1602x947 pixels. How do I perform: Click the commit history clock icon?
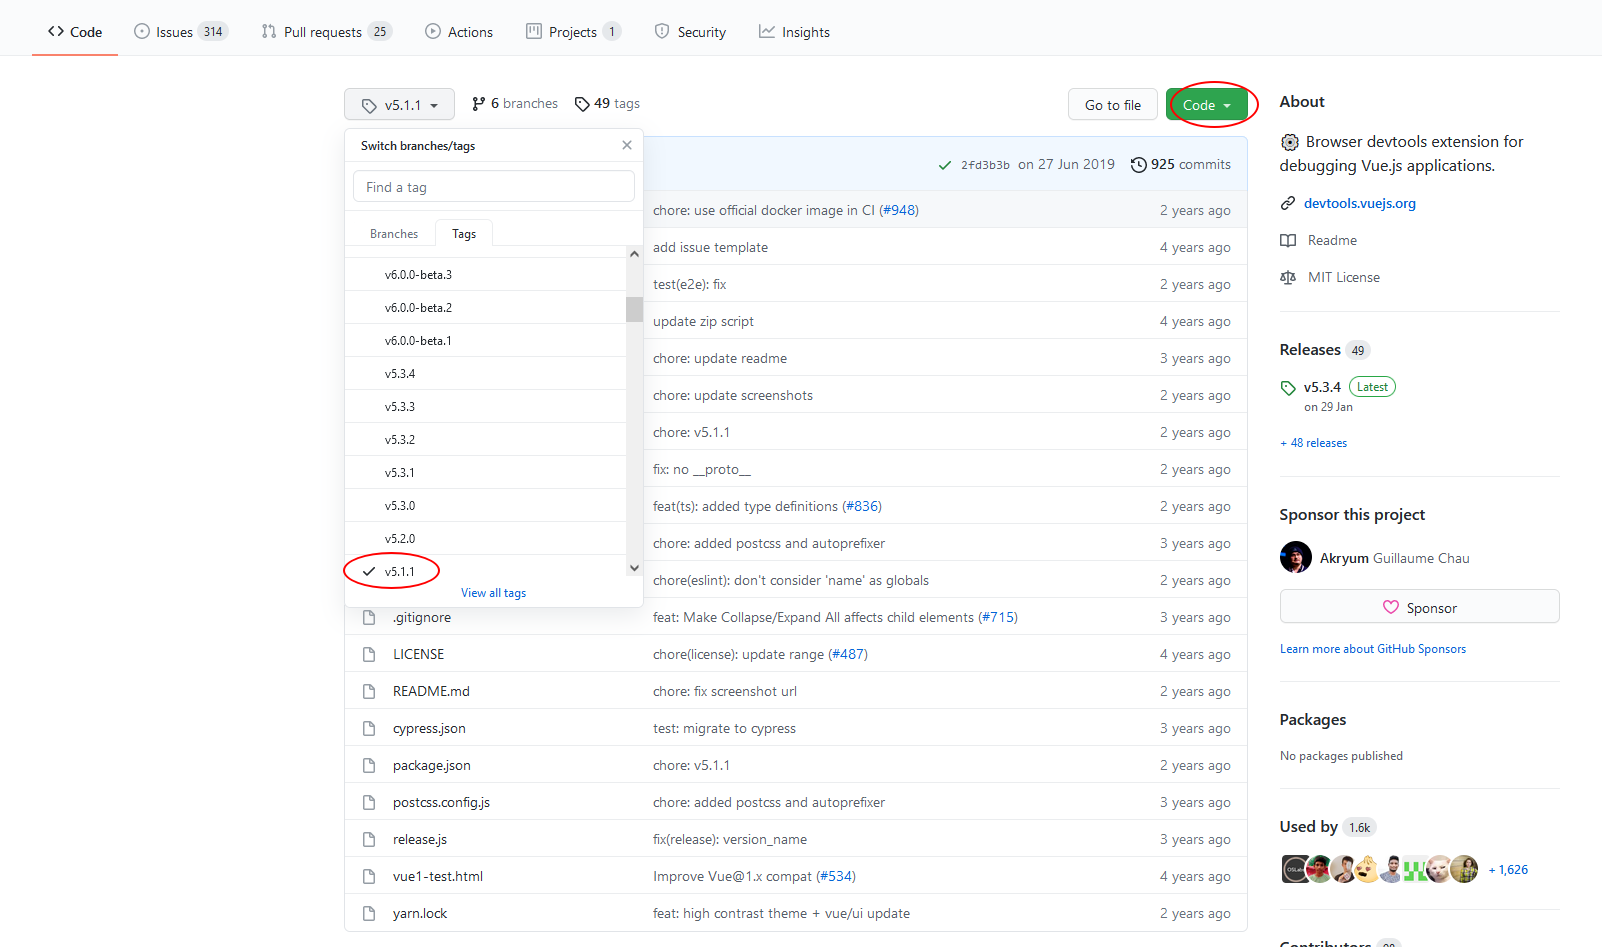(1138, 164)
